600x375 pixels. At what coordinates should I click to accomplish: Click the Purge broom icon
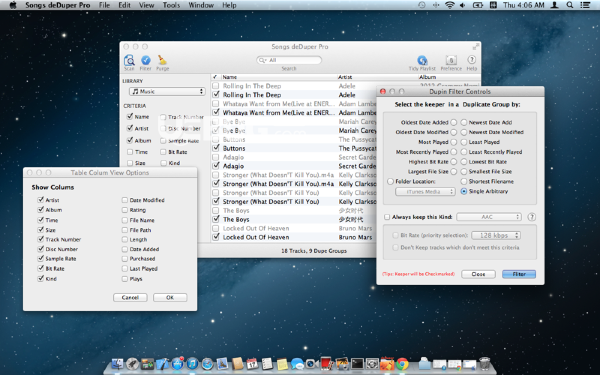tap(162, 60)
